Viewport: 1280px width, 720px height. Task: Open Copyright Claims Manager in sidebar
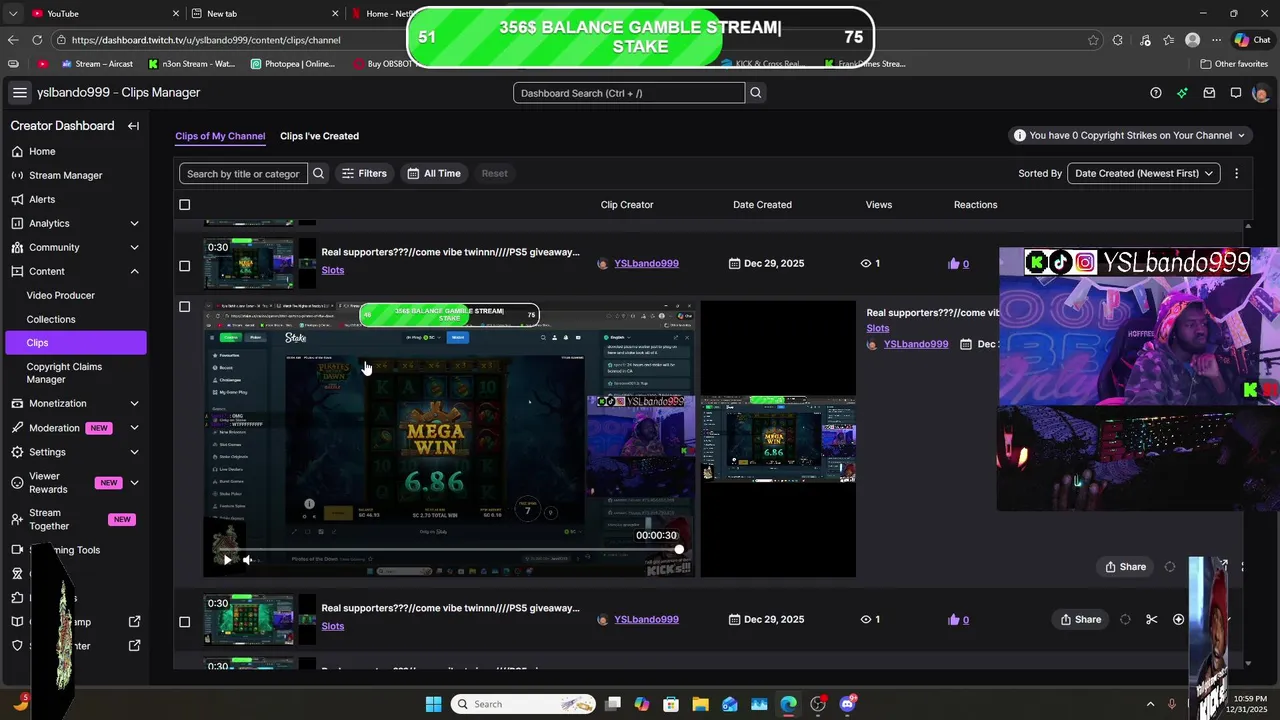[64, 373]
